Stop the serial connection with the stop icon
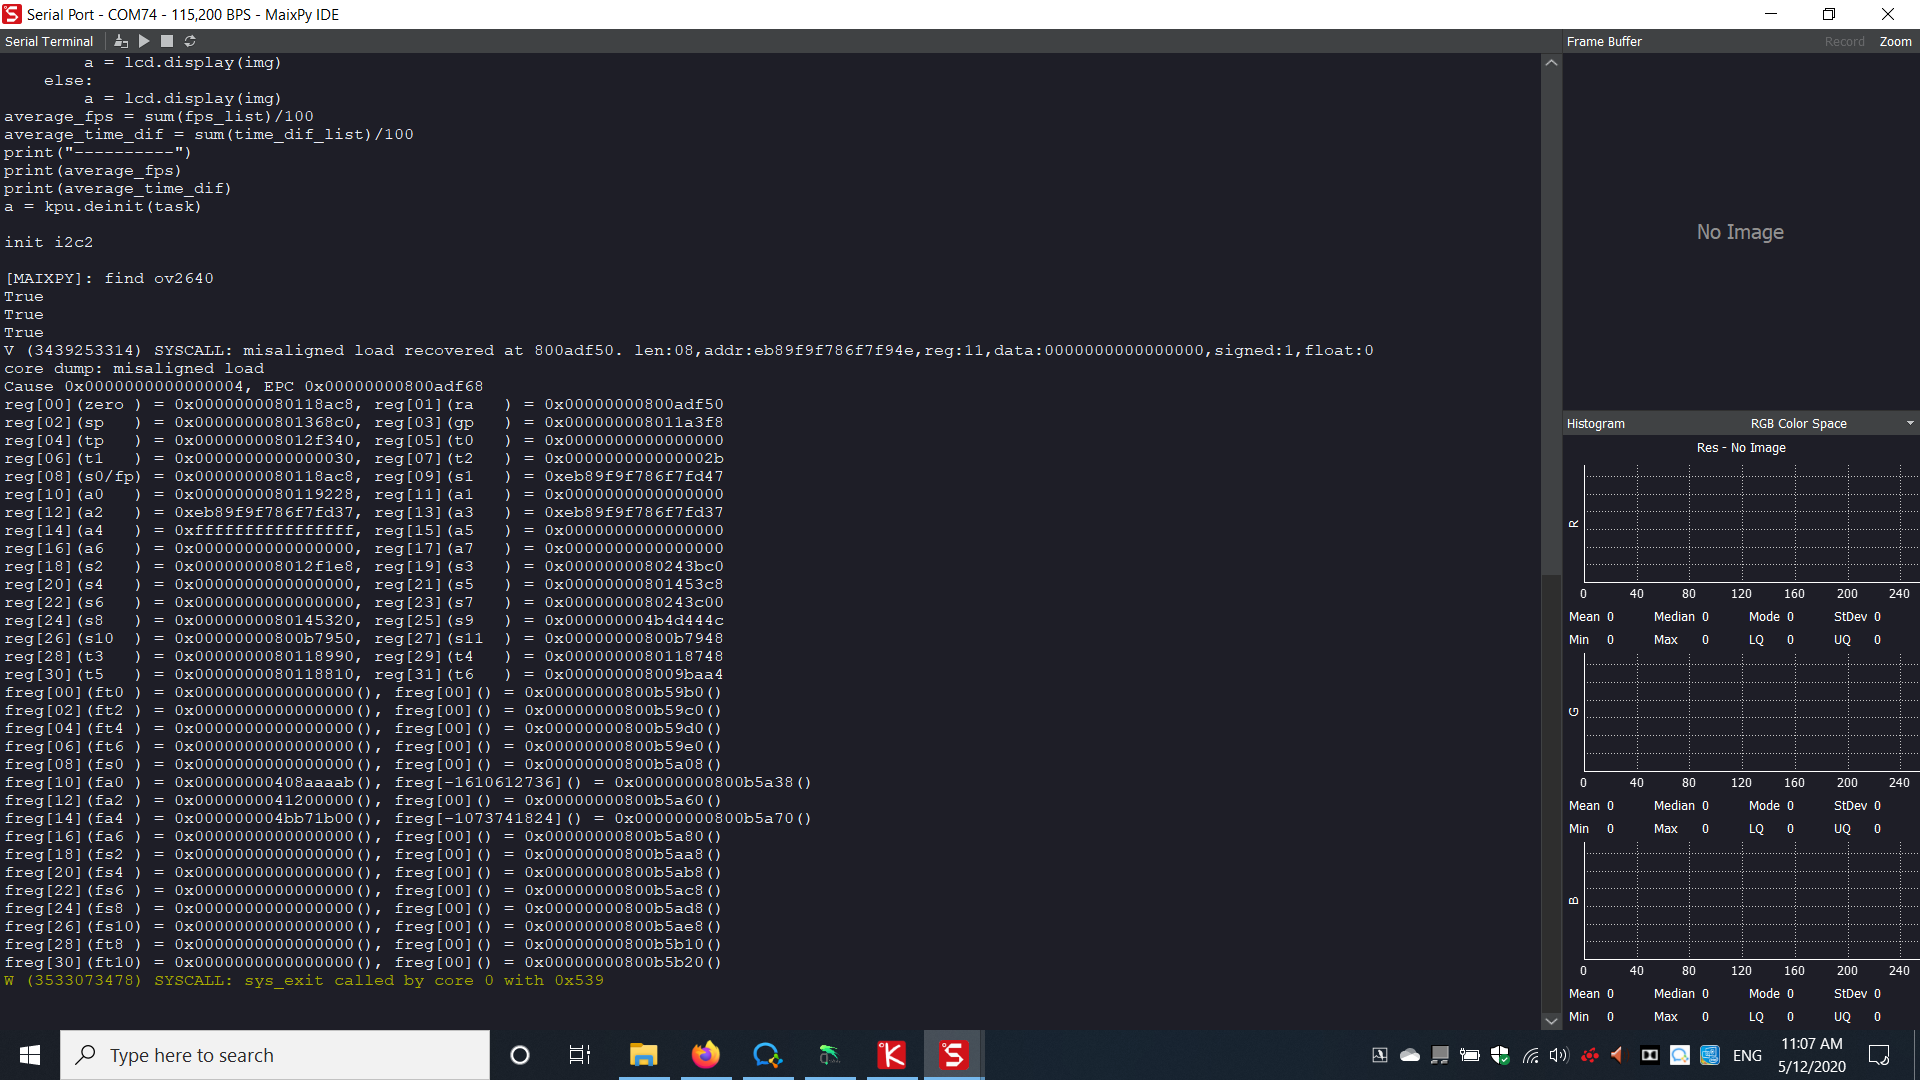The height and width of the screenshot is (1080, 1920). 166,41
